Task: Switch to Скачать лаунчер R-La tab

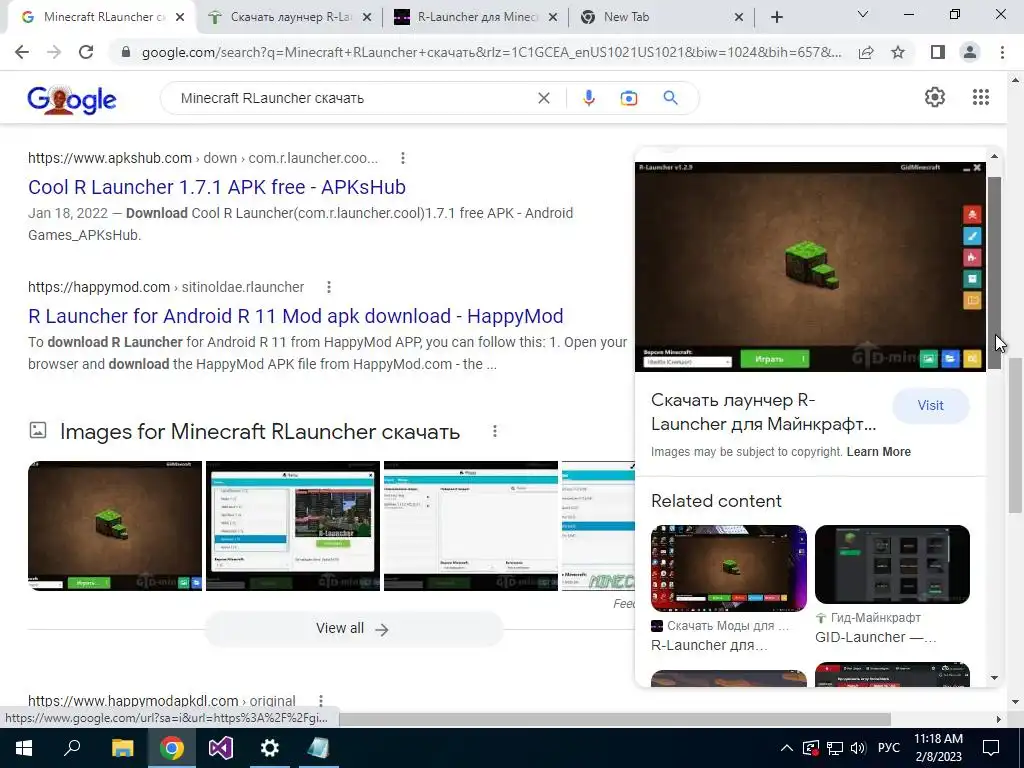Action: (291, 17)
